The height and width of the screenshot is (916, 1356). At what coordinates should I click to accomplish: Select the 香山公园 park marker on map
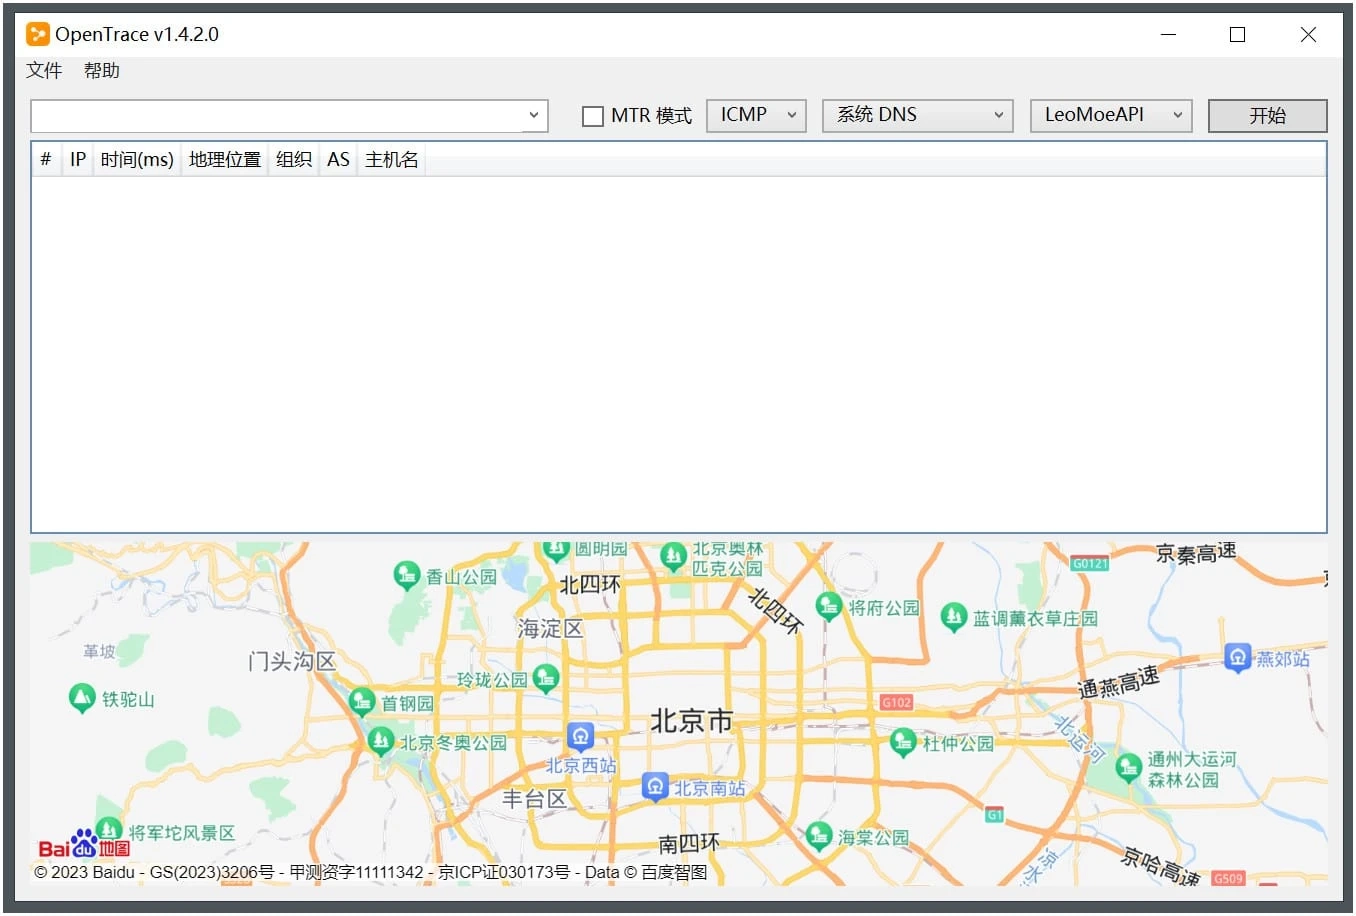click(x=406, y=575)
